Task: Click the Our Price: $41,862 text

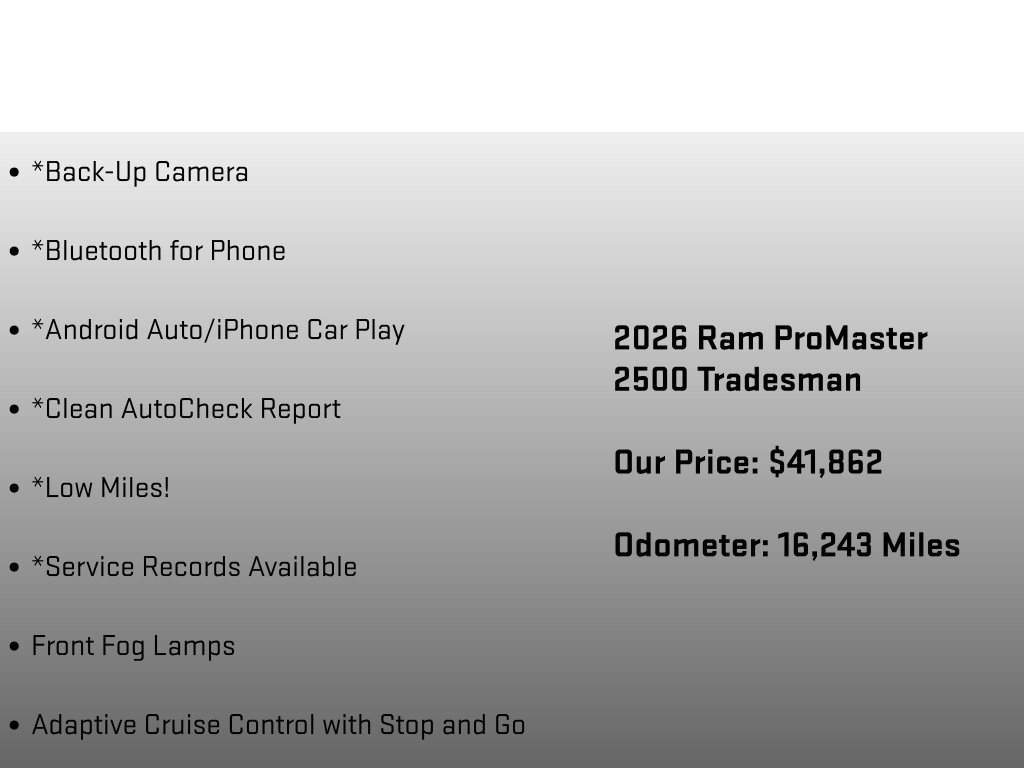Action: tap(748, 462)
